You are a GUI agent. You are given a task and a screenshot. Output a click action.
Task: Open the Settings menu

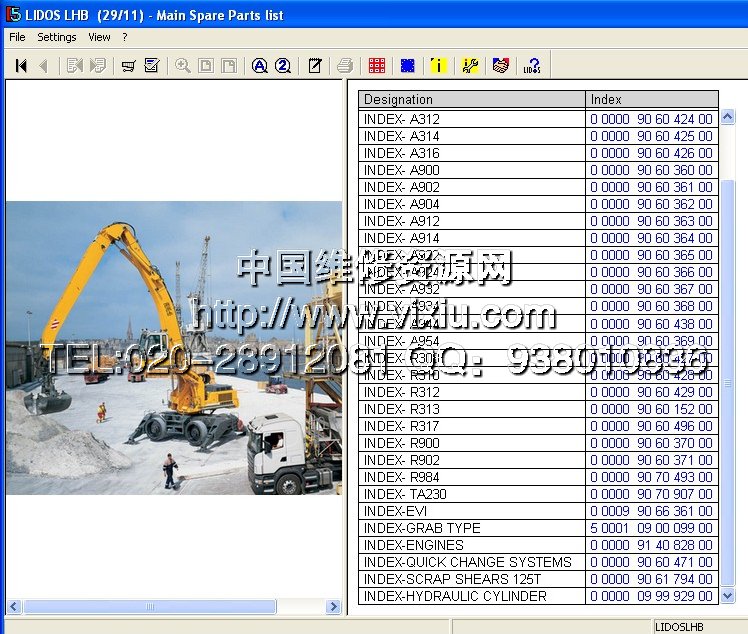tap(57, 37)
